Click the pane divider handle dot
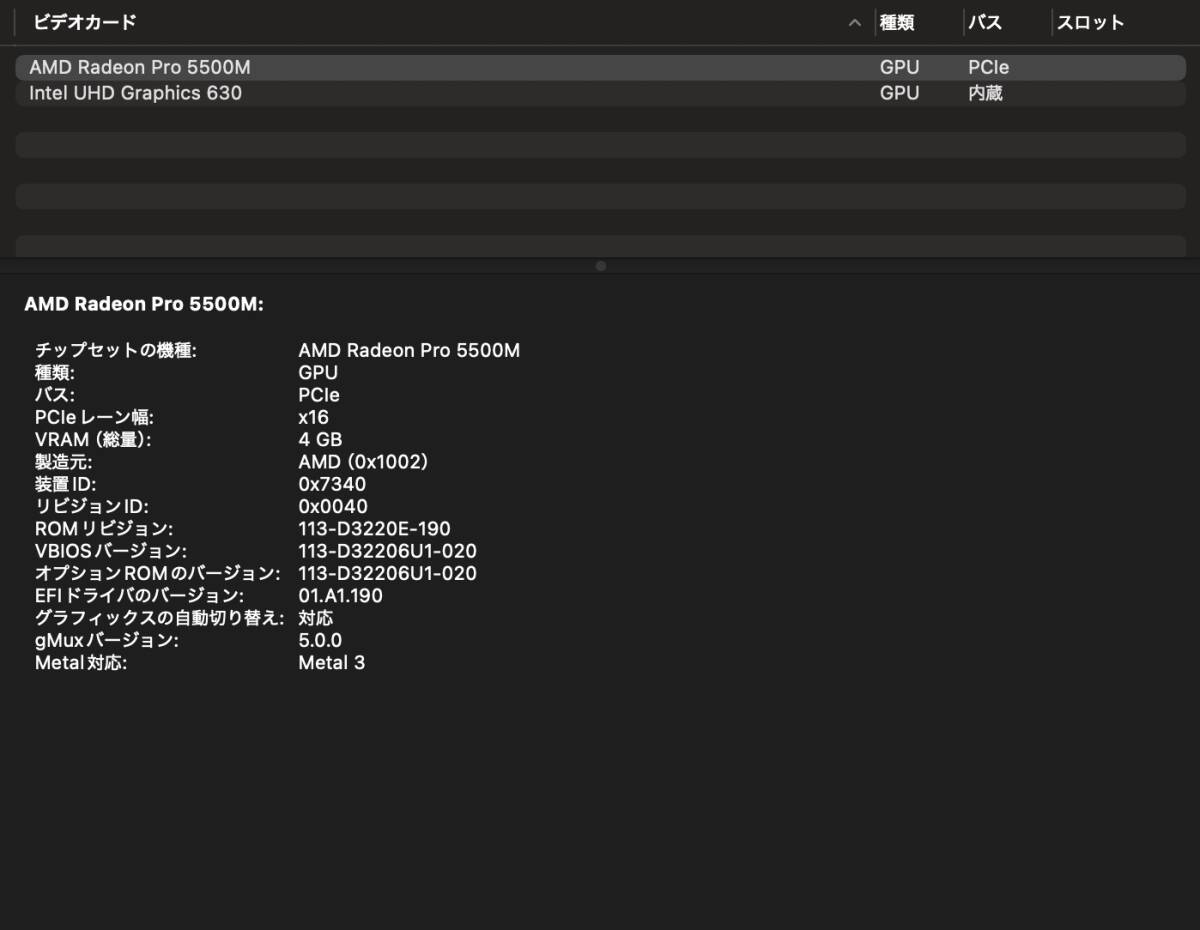The image size is (1200, 930). coord(600,266)
